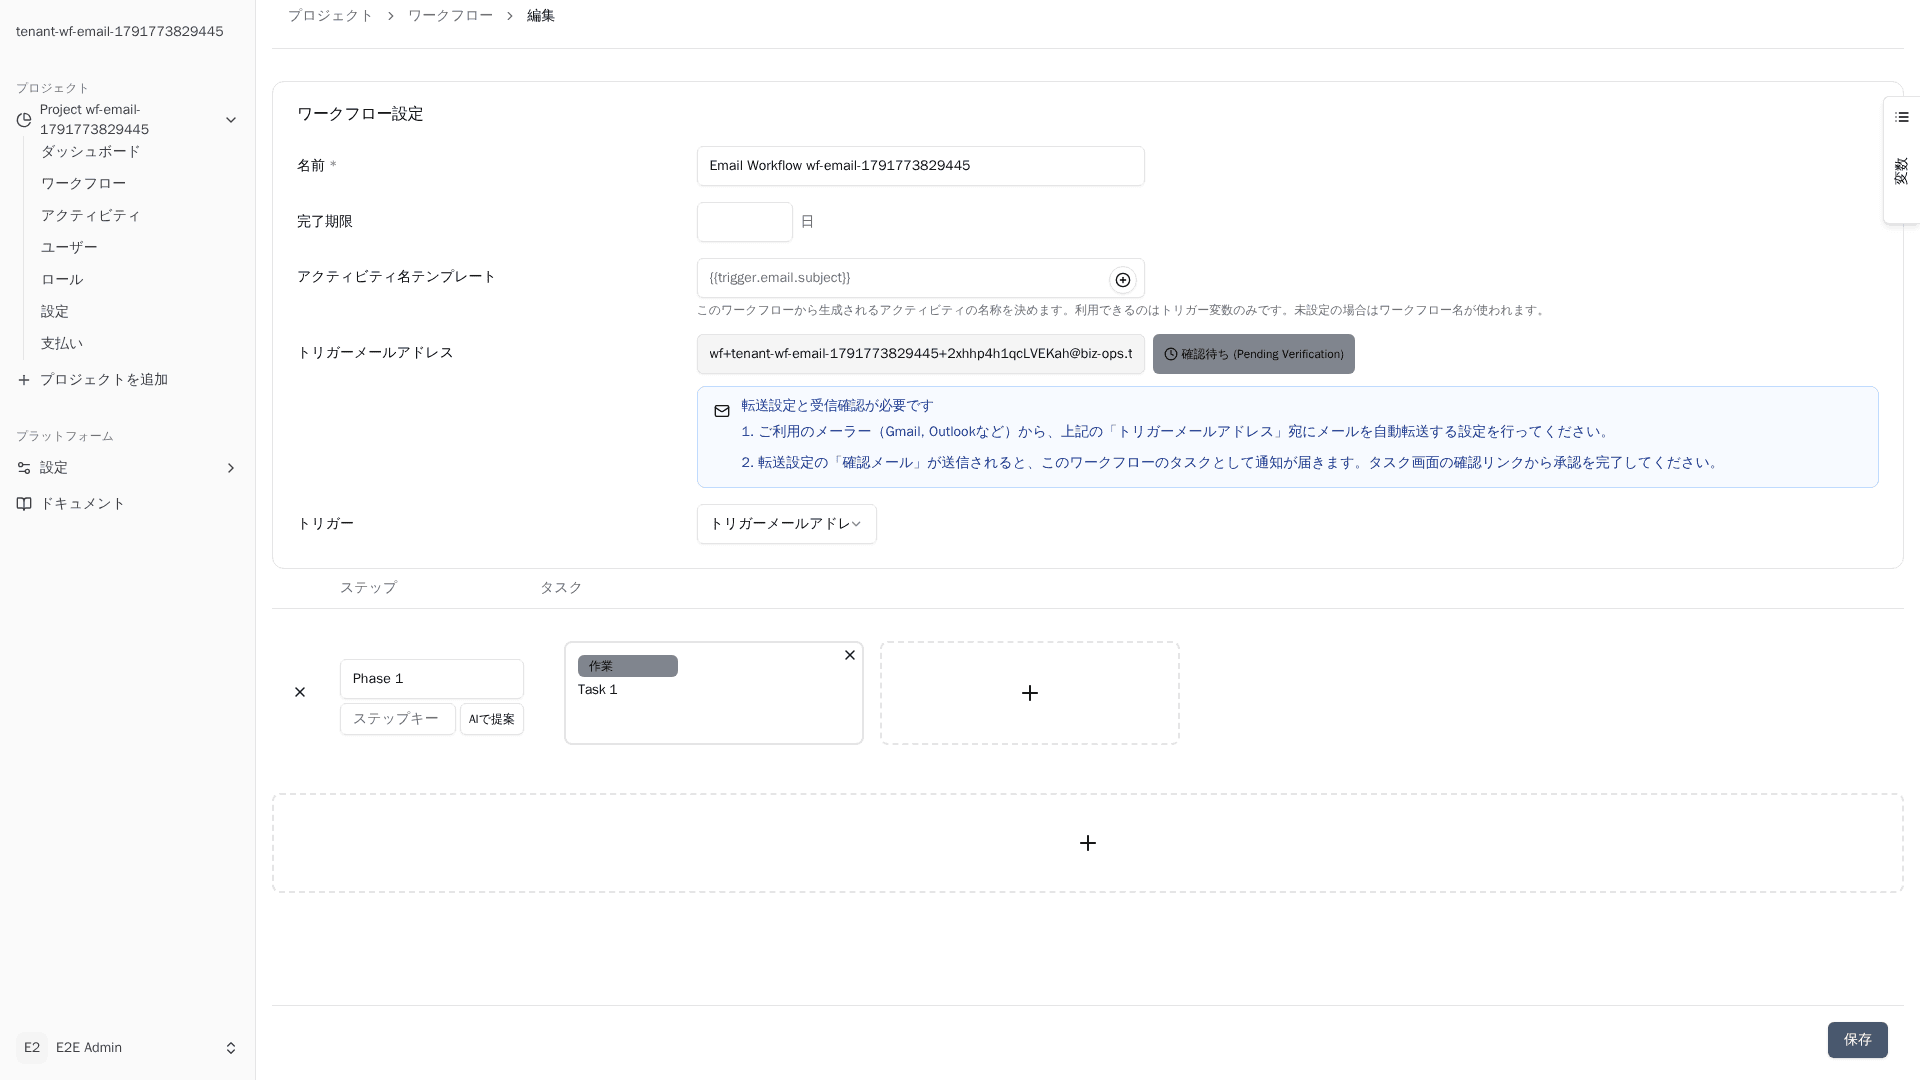This screenshot has height=1090, width=1920.
Task: Collapse the Project wf-email chevron
Action: coord(231,120)
